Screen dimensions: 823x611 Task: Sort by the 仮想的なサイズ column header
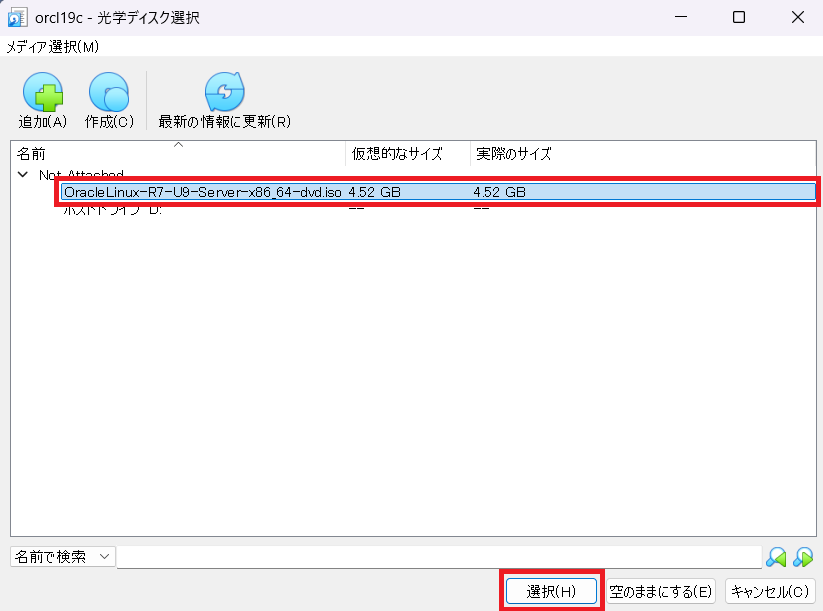point(407,154)
